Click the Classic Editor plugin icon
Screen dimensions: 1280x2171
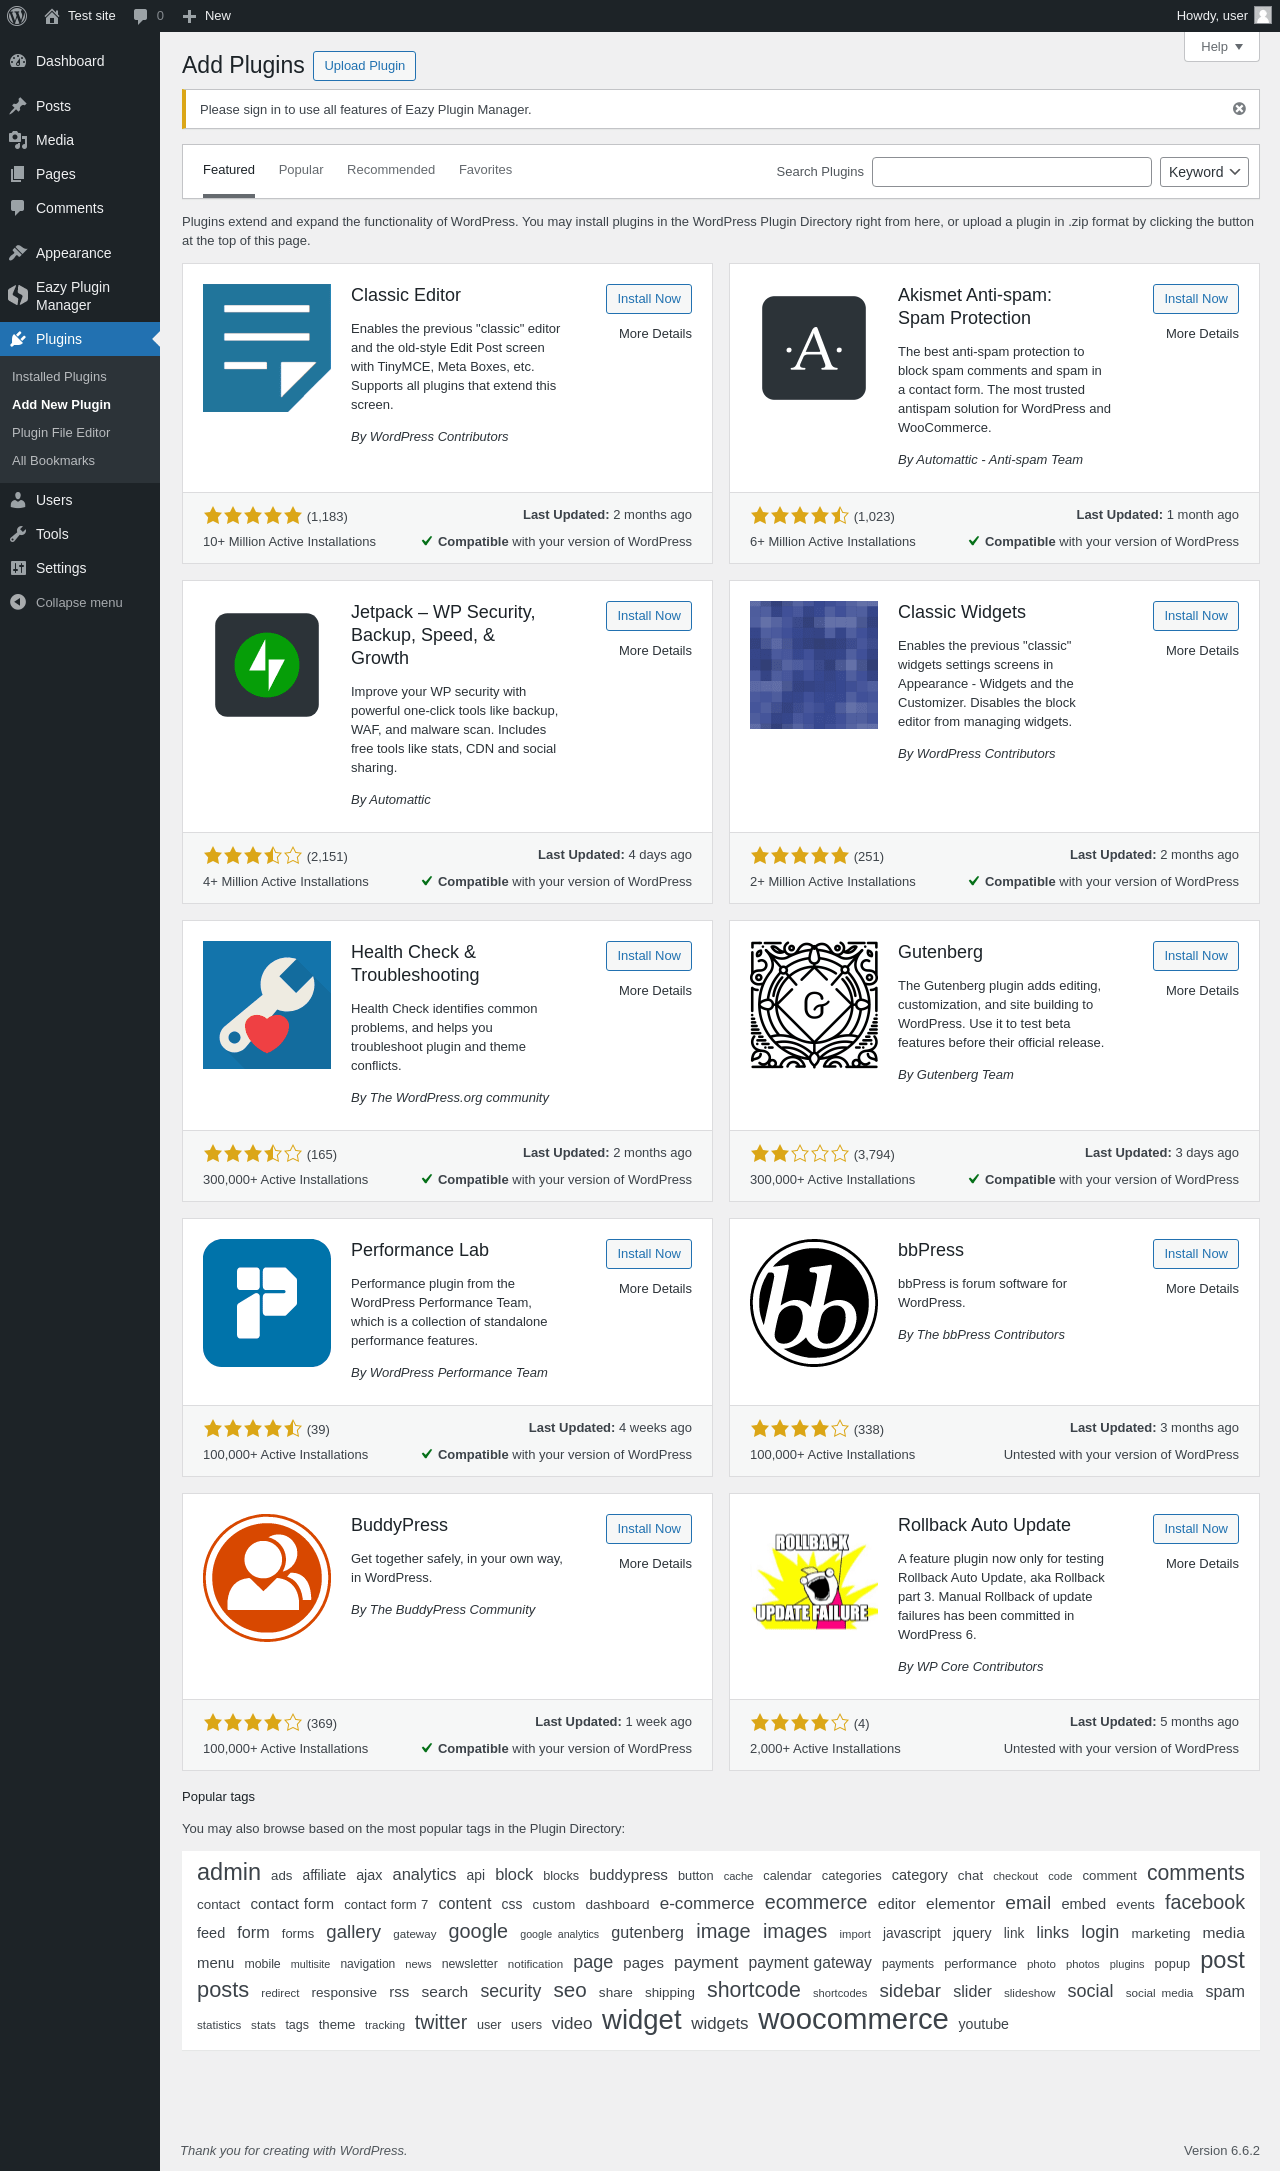(x=267, y=348)
